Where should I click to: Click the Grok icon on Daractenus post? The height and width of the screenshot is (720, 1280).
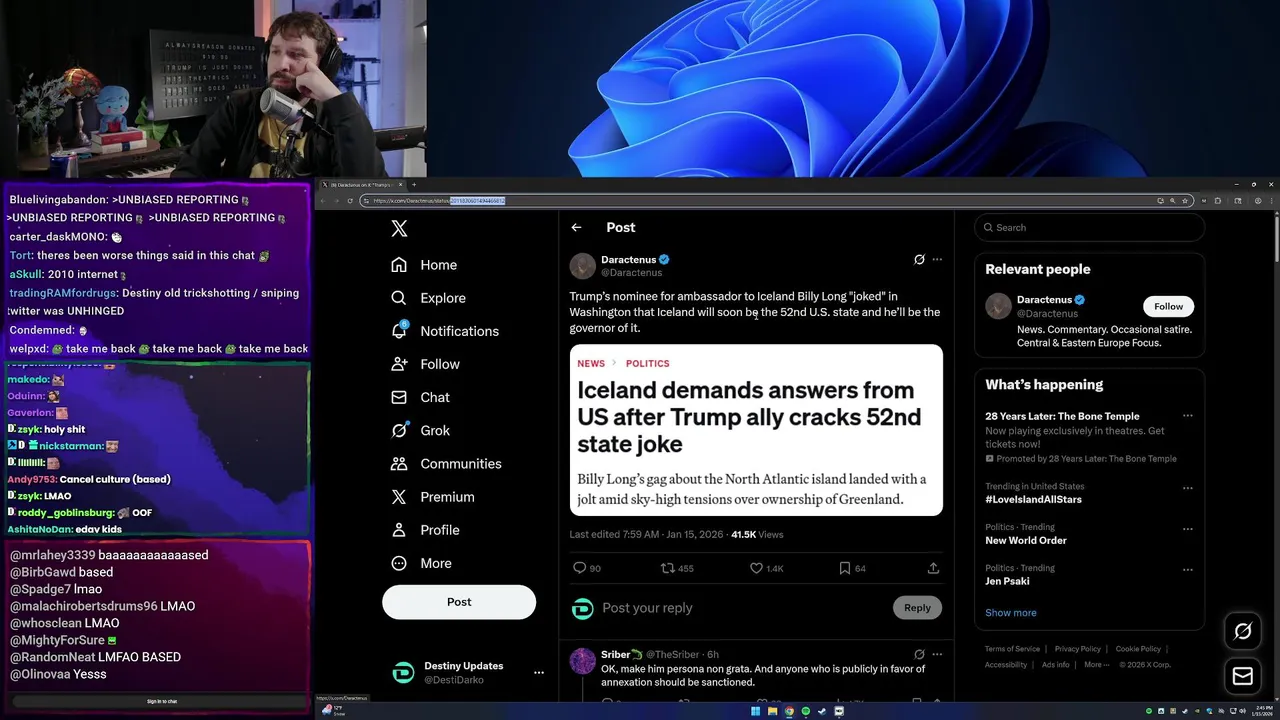coord(919,260)
